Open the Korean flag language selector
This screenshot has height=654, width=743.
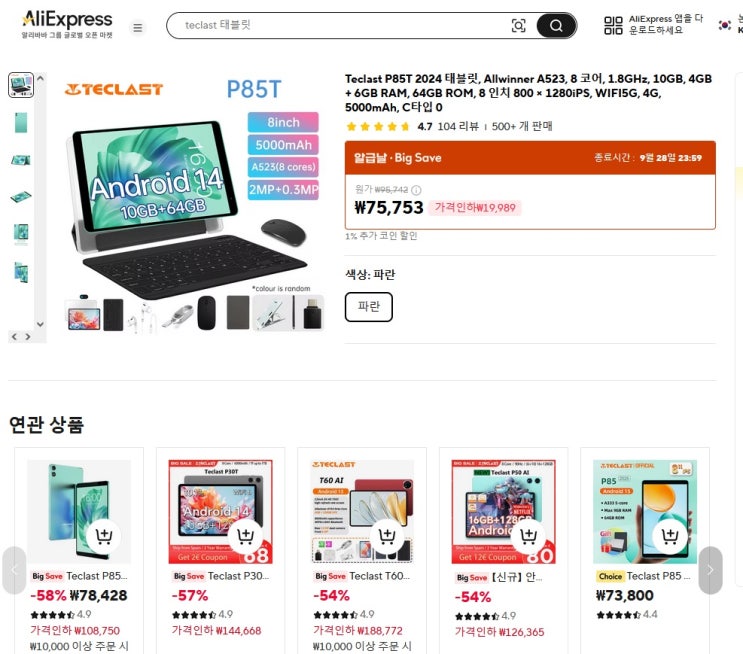pyautogui.click(x=724, y=25)
